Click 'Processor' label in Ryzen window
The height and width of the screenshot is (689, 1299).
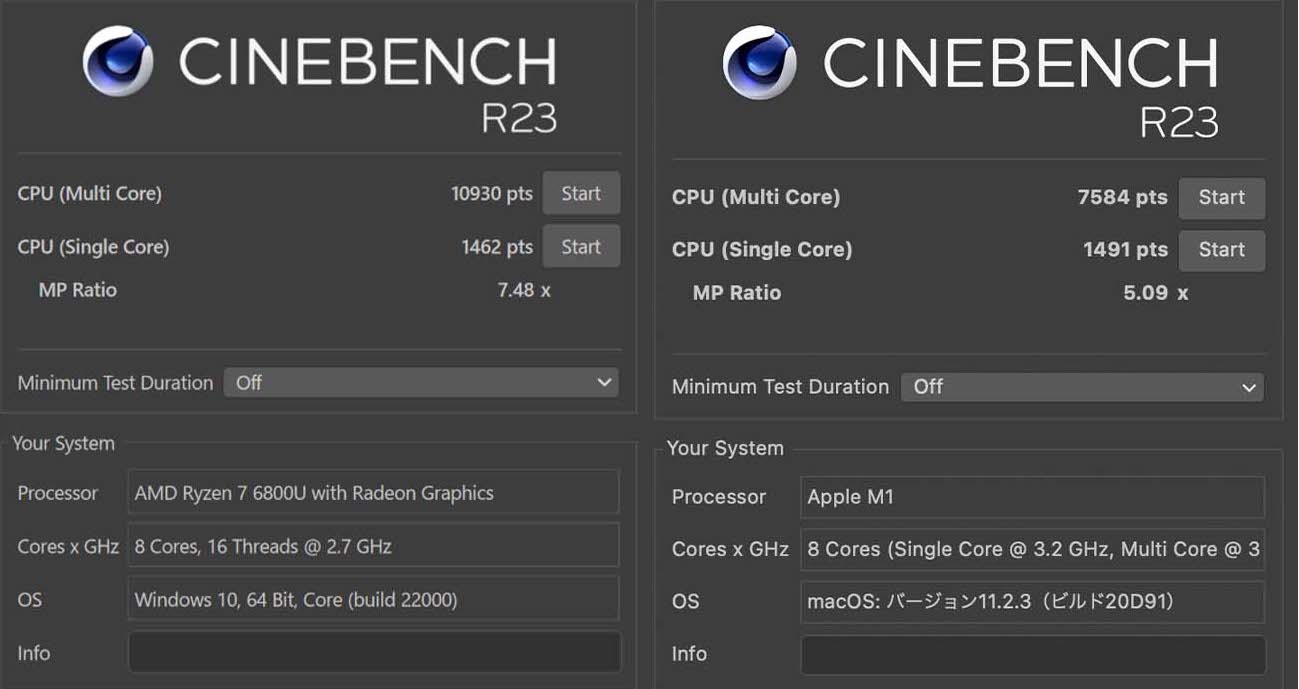coord(58,493)
